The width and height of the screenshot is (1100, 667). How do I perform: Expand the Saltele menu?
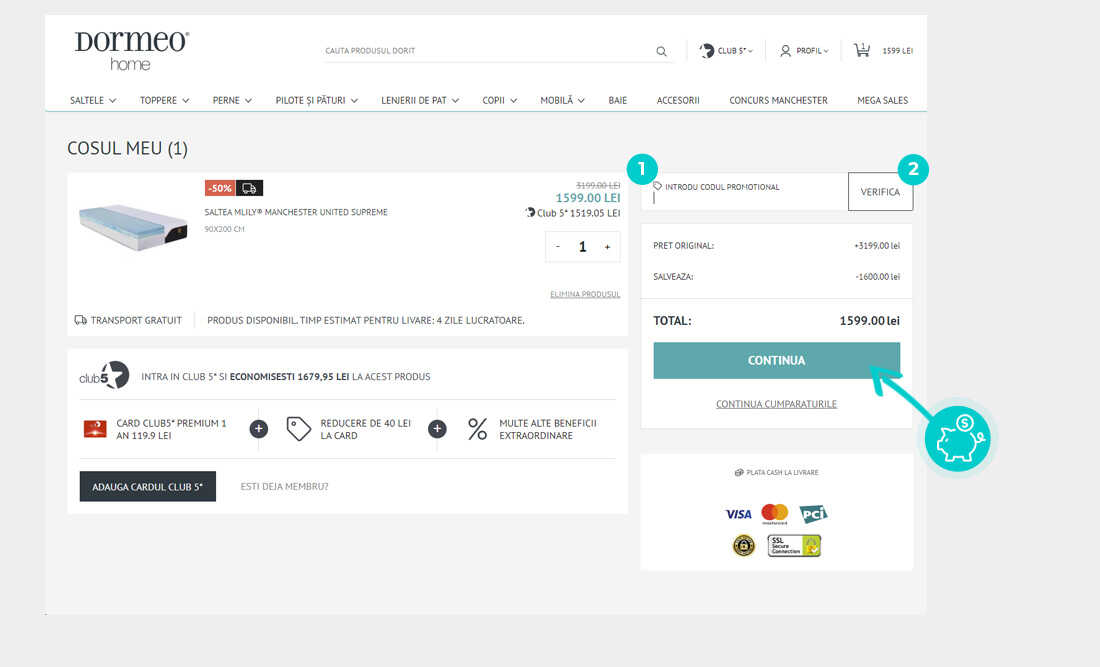point(93,100)
